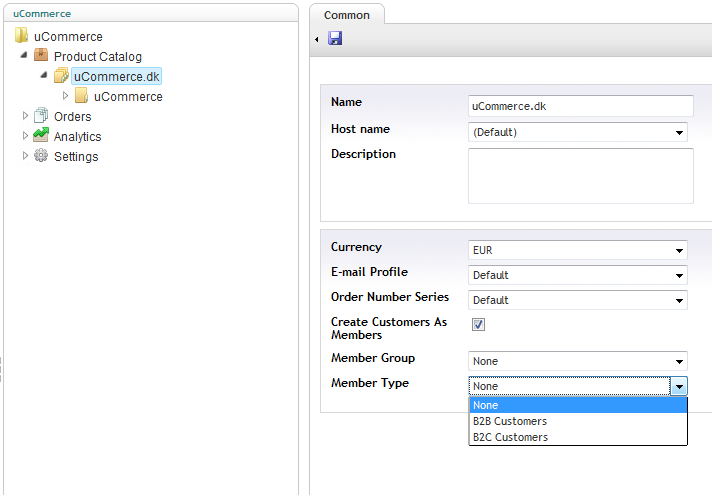
Task: Click the uCommerce panel header title
Action: tap(42, 14)
